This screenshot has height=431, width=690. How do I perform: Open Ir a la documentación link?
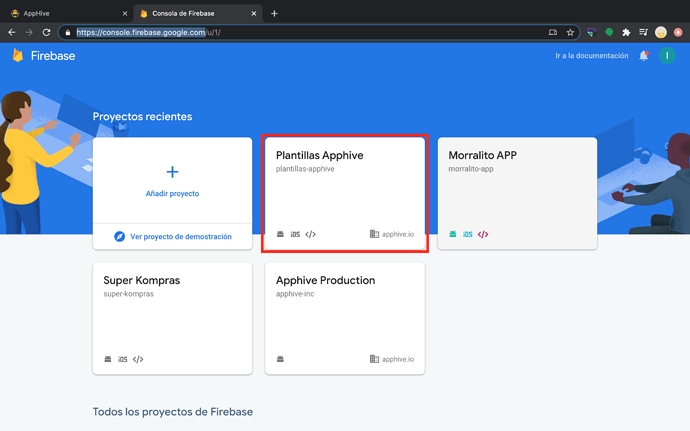point(592,56)
